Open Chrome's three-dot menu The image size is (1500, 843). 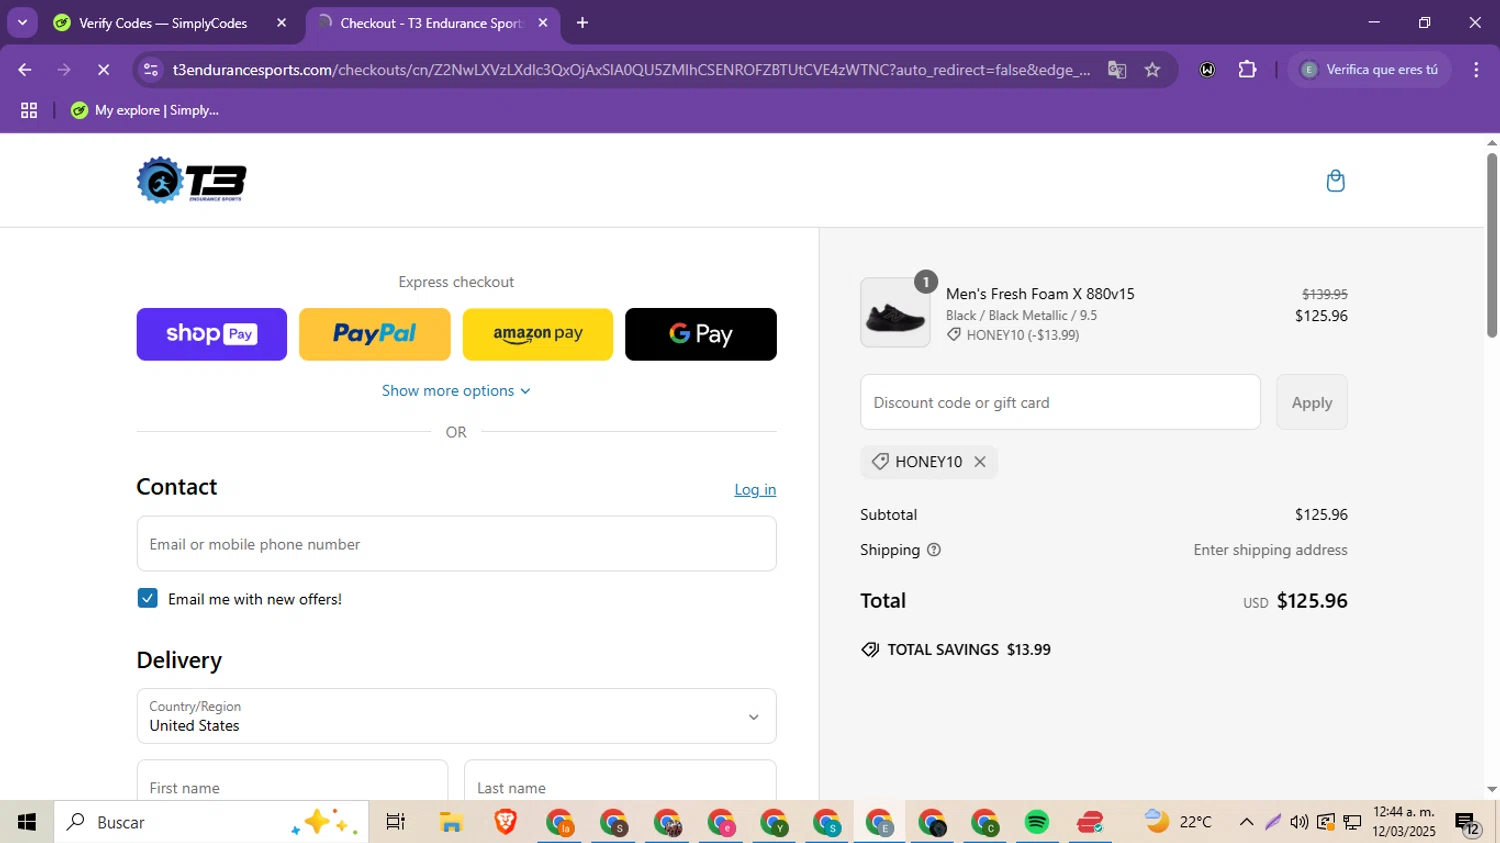[1476, 70]
